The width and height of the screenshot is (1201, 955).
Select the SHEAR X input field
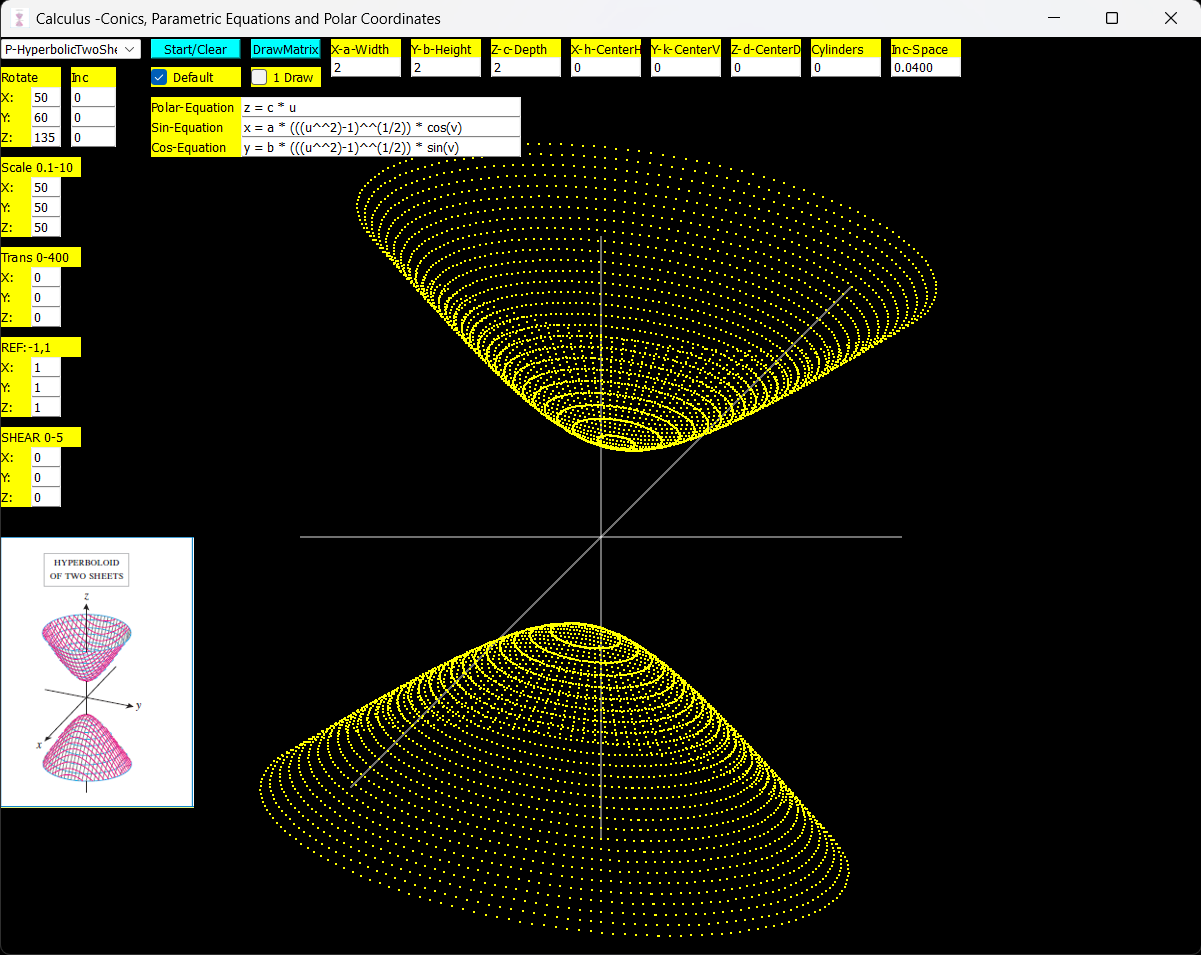(x=45, y=458)
